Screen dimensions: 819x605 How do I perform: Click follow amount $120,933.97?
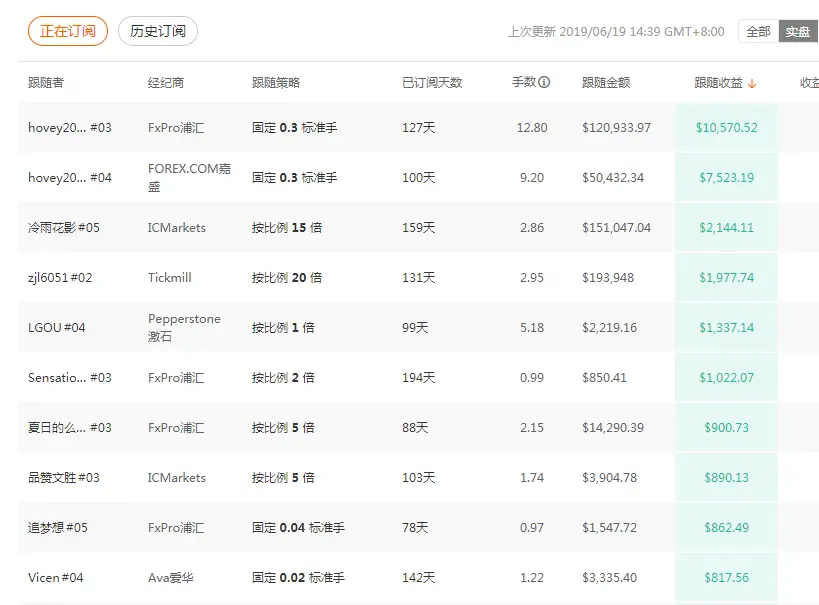pos(616,127)
